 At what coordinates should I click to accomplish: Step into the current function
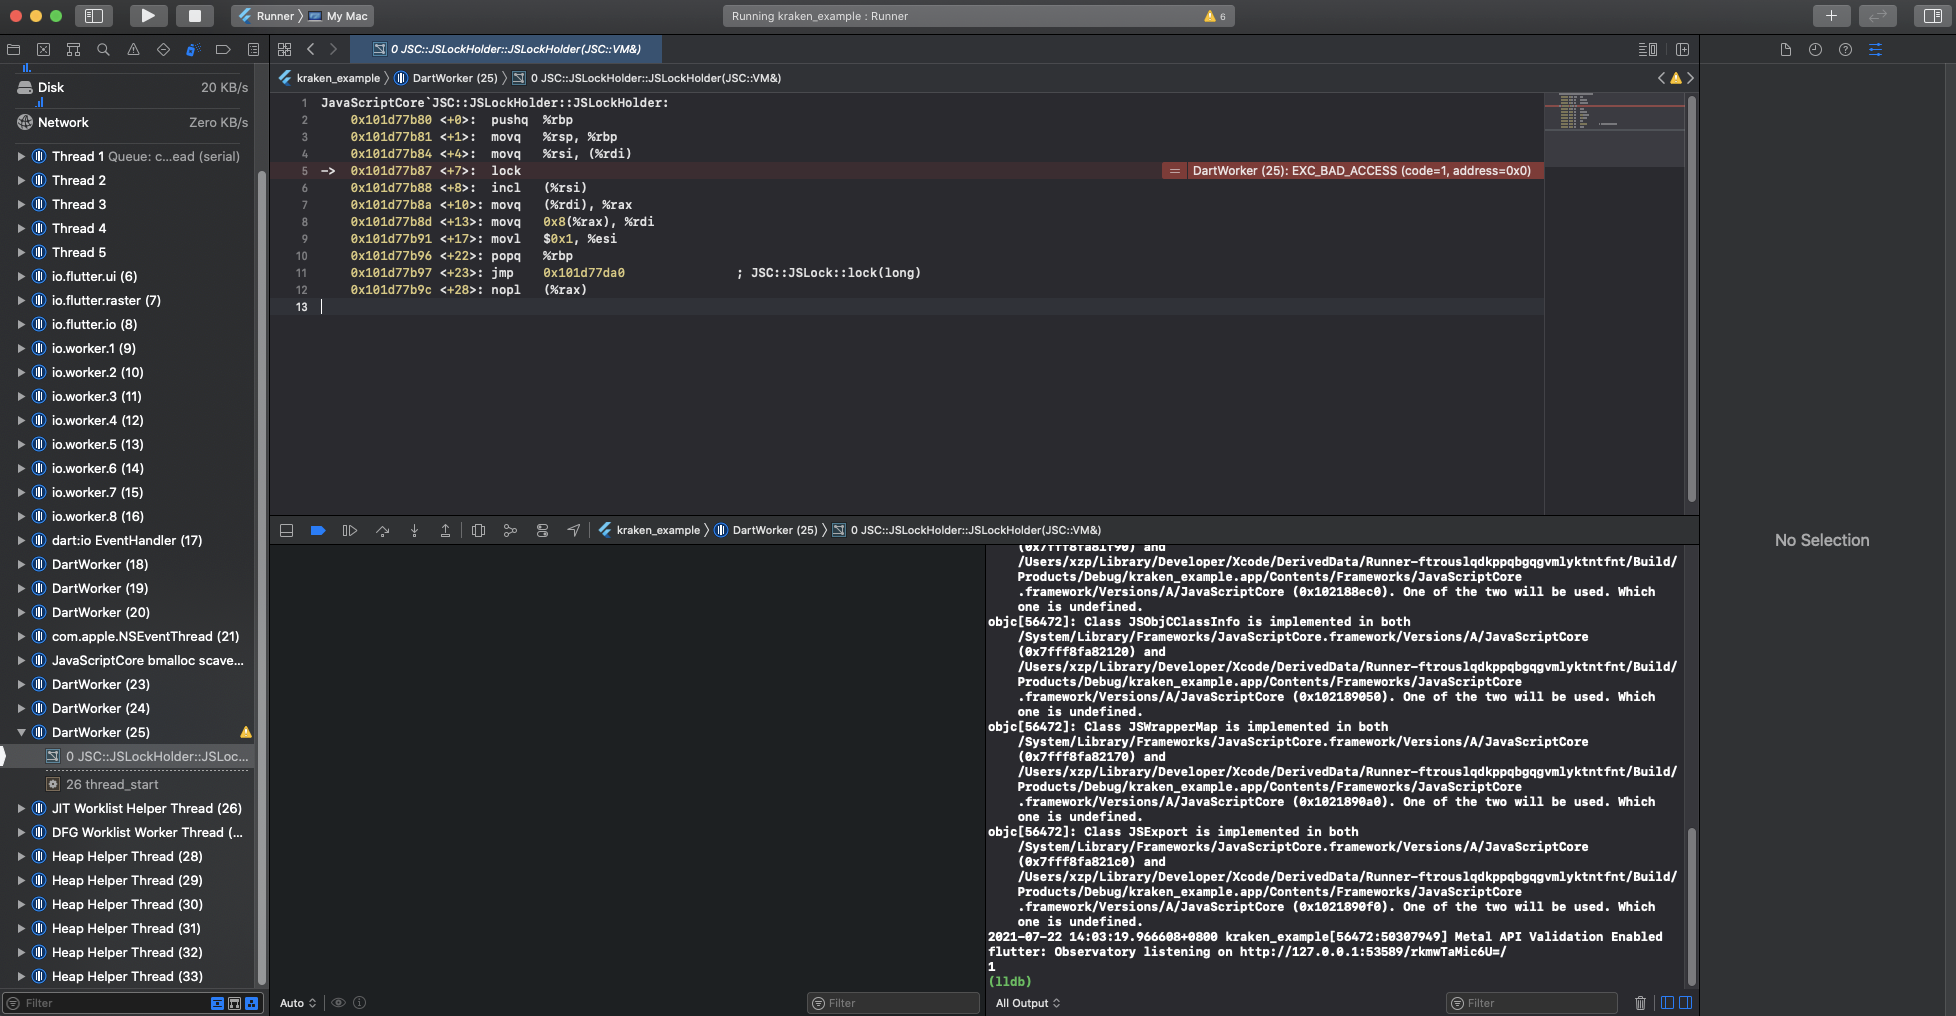(x=415, y=530)
